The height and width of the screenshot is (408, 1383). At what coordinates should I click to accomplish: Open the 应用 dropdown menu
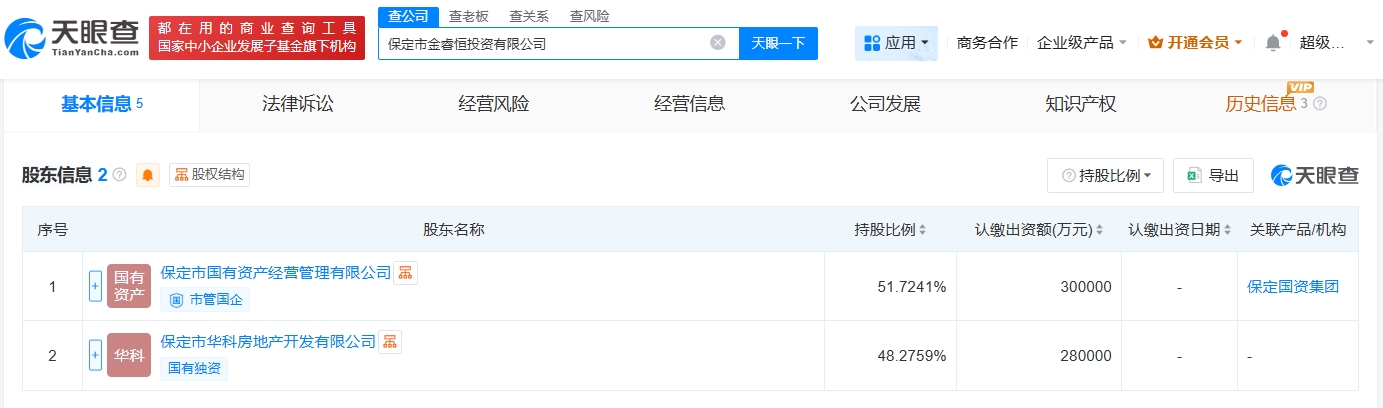coord(896,43)
